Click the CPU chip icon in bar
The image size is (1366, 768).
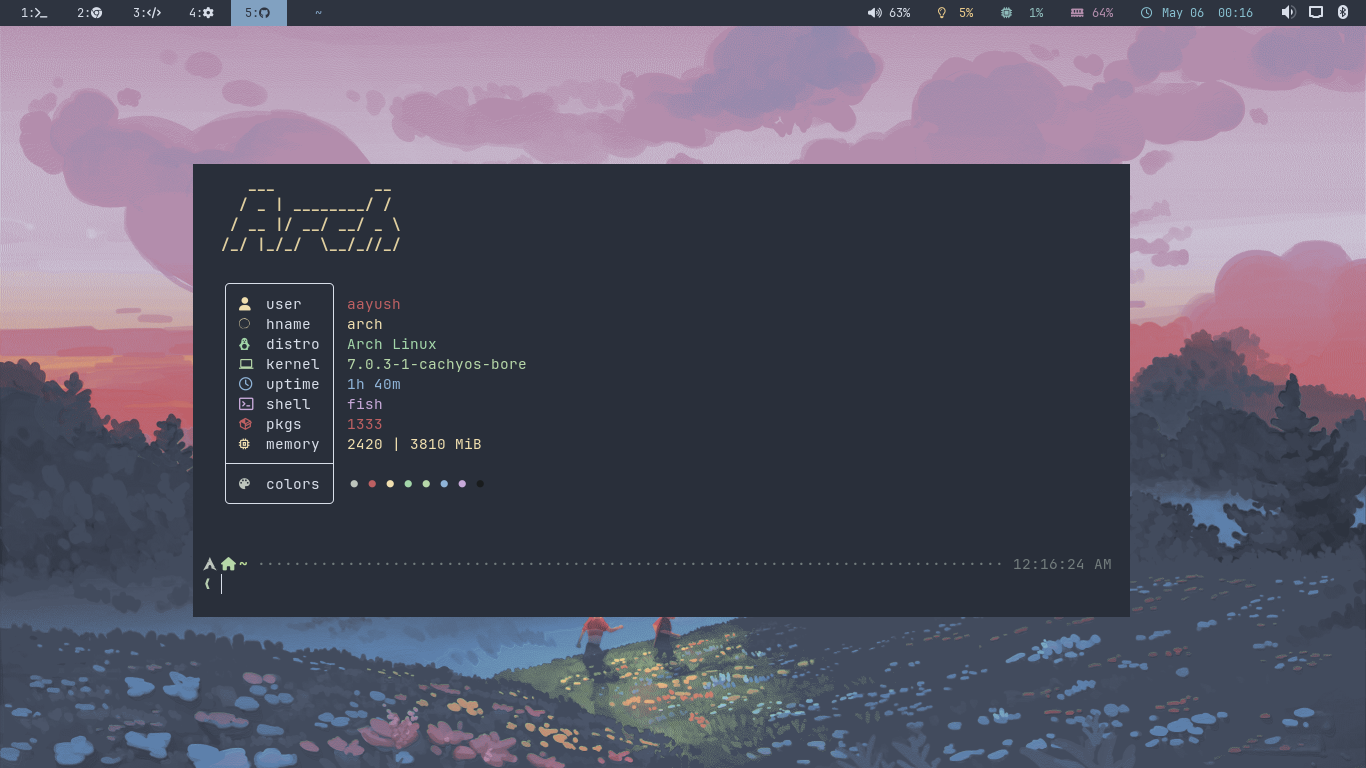click(x=1006, y=13)
